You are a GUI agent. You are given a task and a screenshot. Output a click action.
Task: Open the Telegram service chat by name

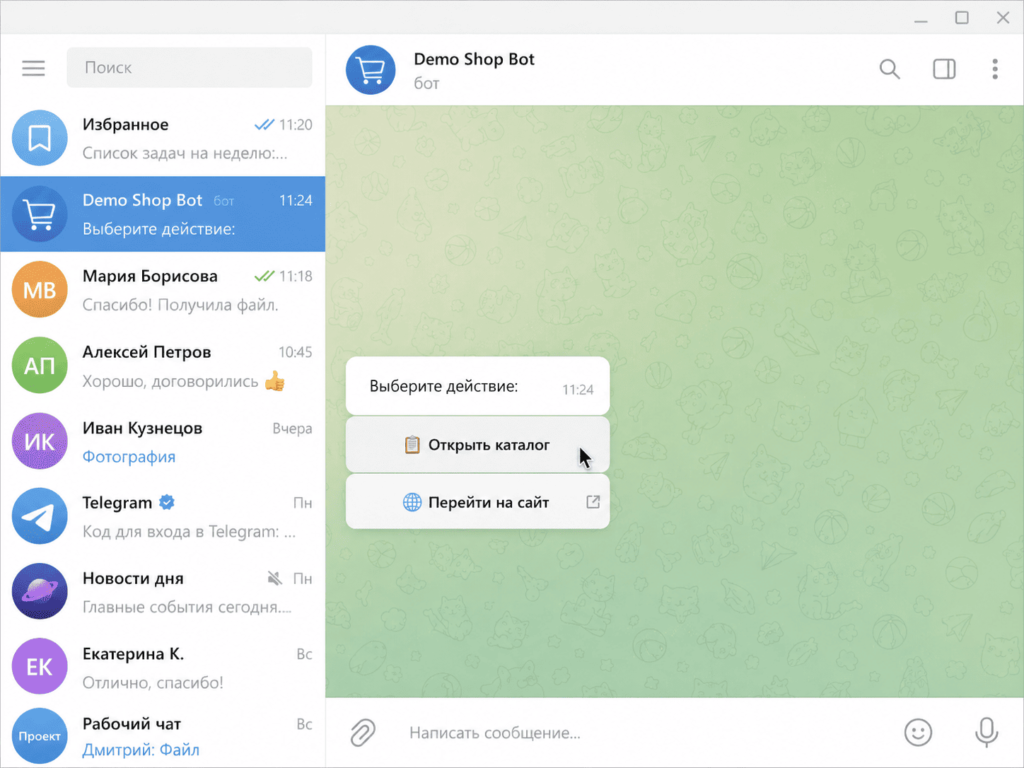pyautogui.click(x=117, y=502)
